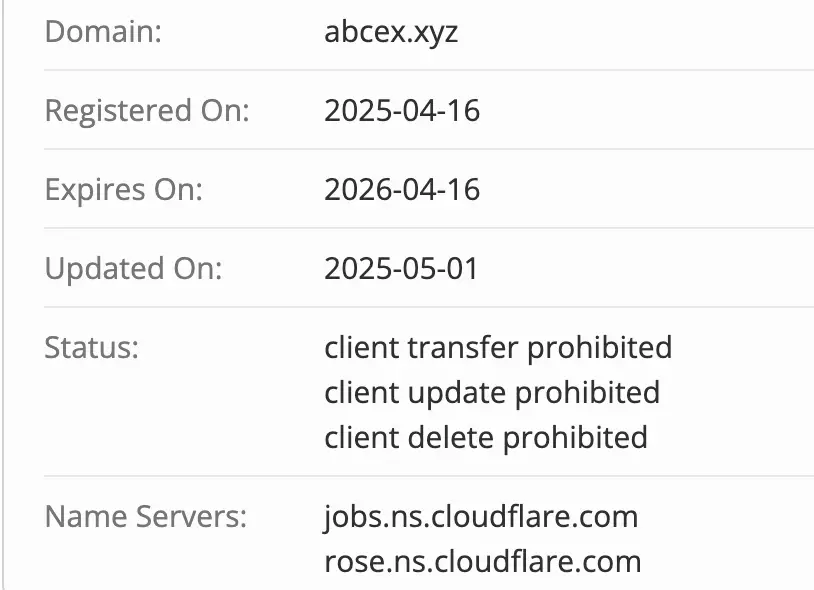Click the word prohibited in transfer status
Image resolution: width=814 pixels, height=590 pixels.
[x=600, y=348]
